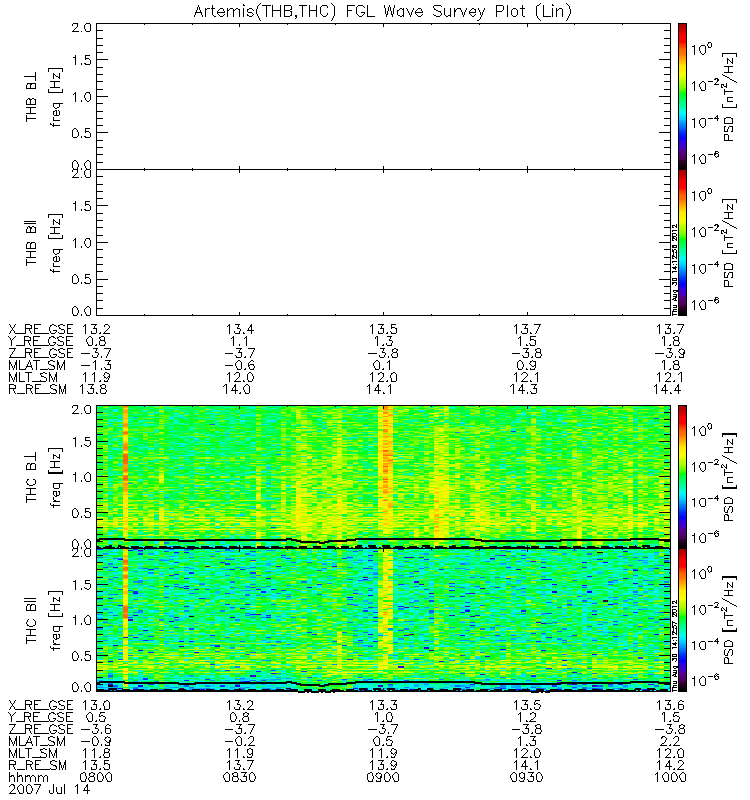The image size is (750, 800).
Task: Click the "1.1" Y_RE_GSE value
Action: [x=240, y=341]
